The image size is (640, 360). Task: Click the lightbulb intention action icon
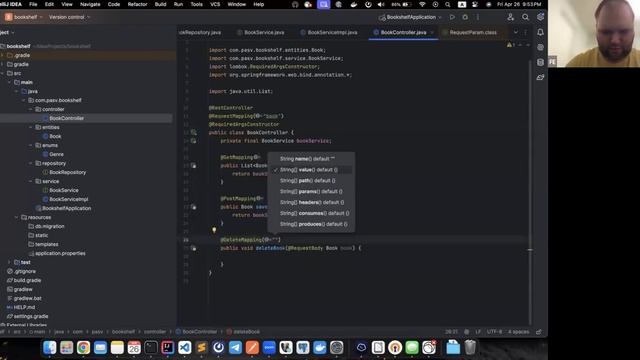point(214,230)
